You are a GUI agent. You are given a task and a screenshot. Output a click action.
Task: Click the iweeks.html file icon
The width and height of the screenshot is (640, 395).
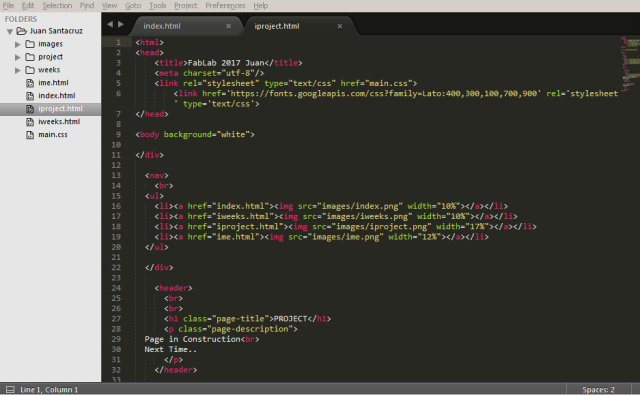point(30,122)
